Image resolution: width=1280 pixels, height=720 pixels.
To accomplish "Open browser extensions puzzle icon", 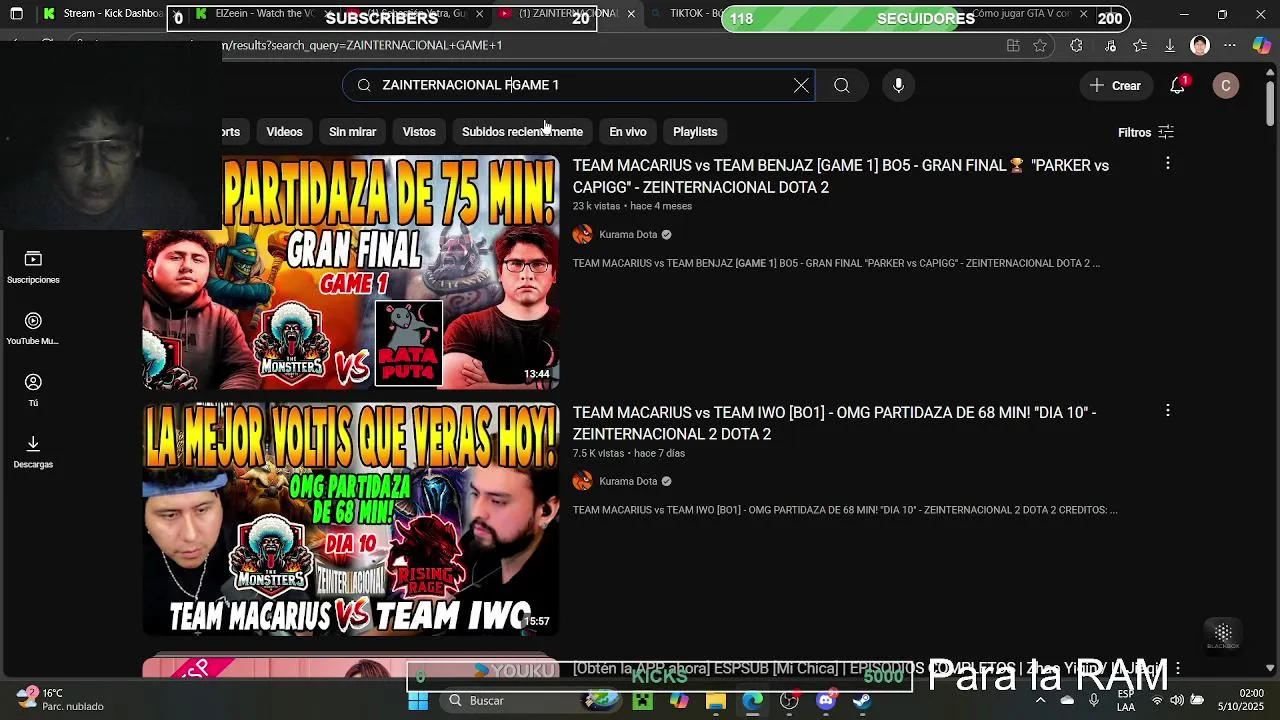I will (1076, 46).
